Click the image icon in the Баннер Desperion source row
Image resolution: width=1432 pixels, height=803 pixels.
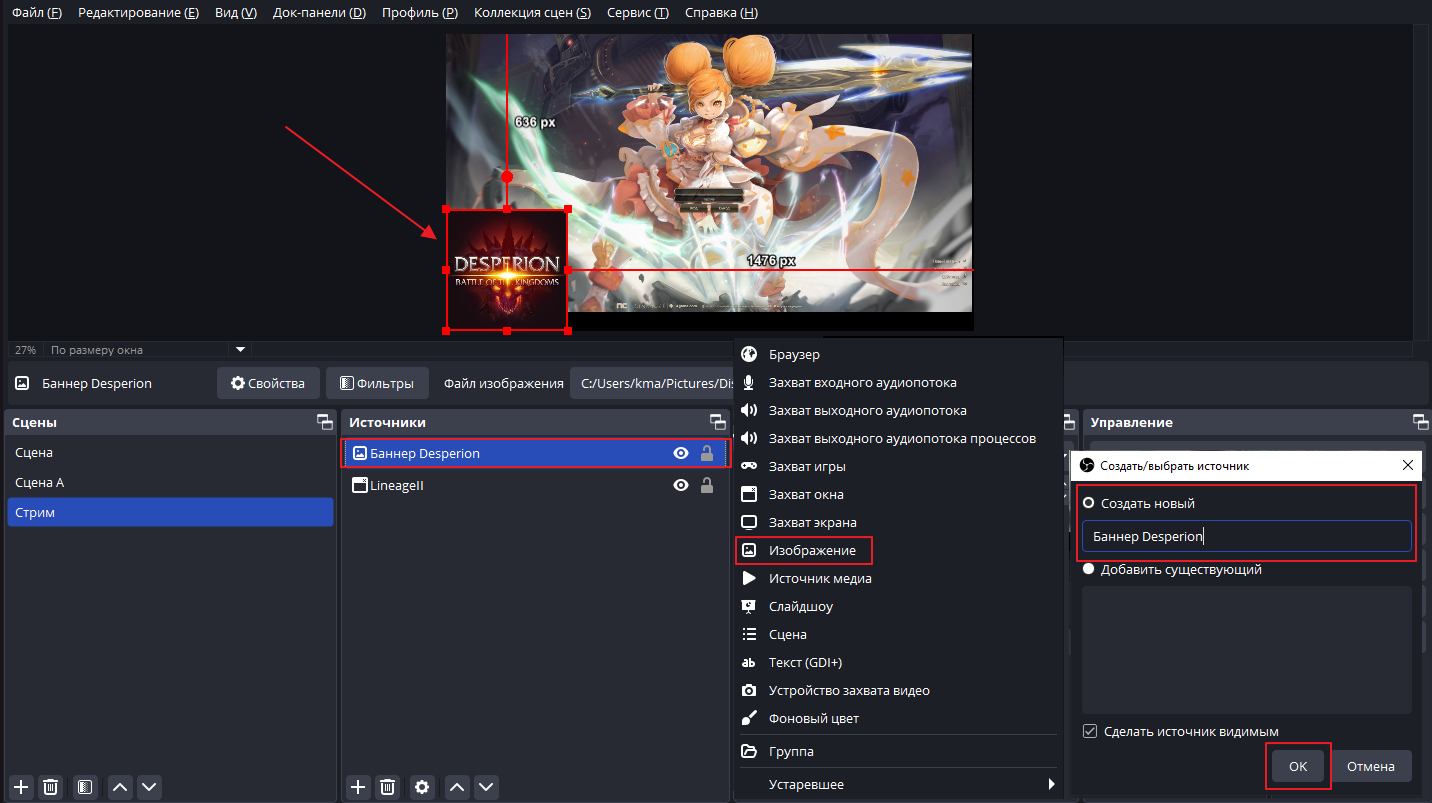360,453
